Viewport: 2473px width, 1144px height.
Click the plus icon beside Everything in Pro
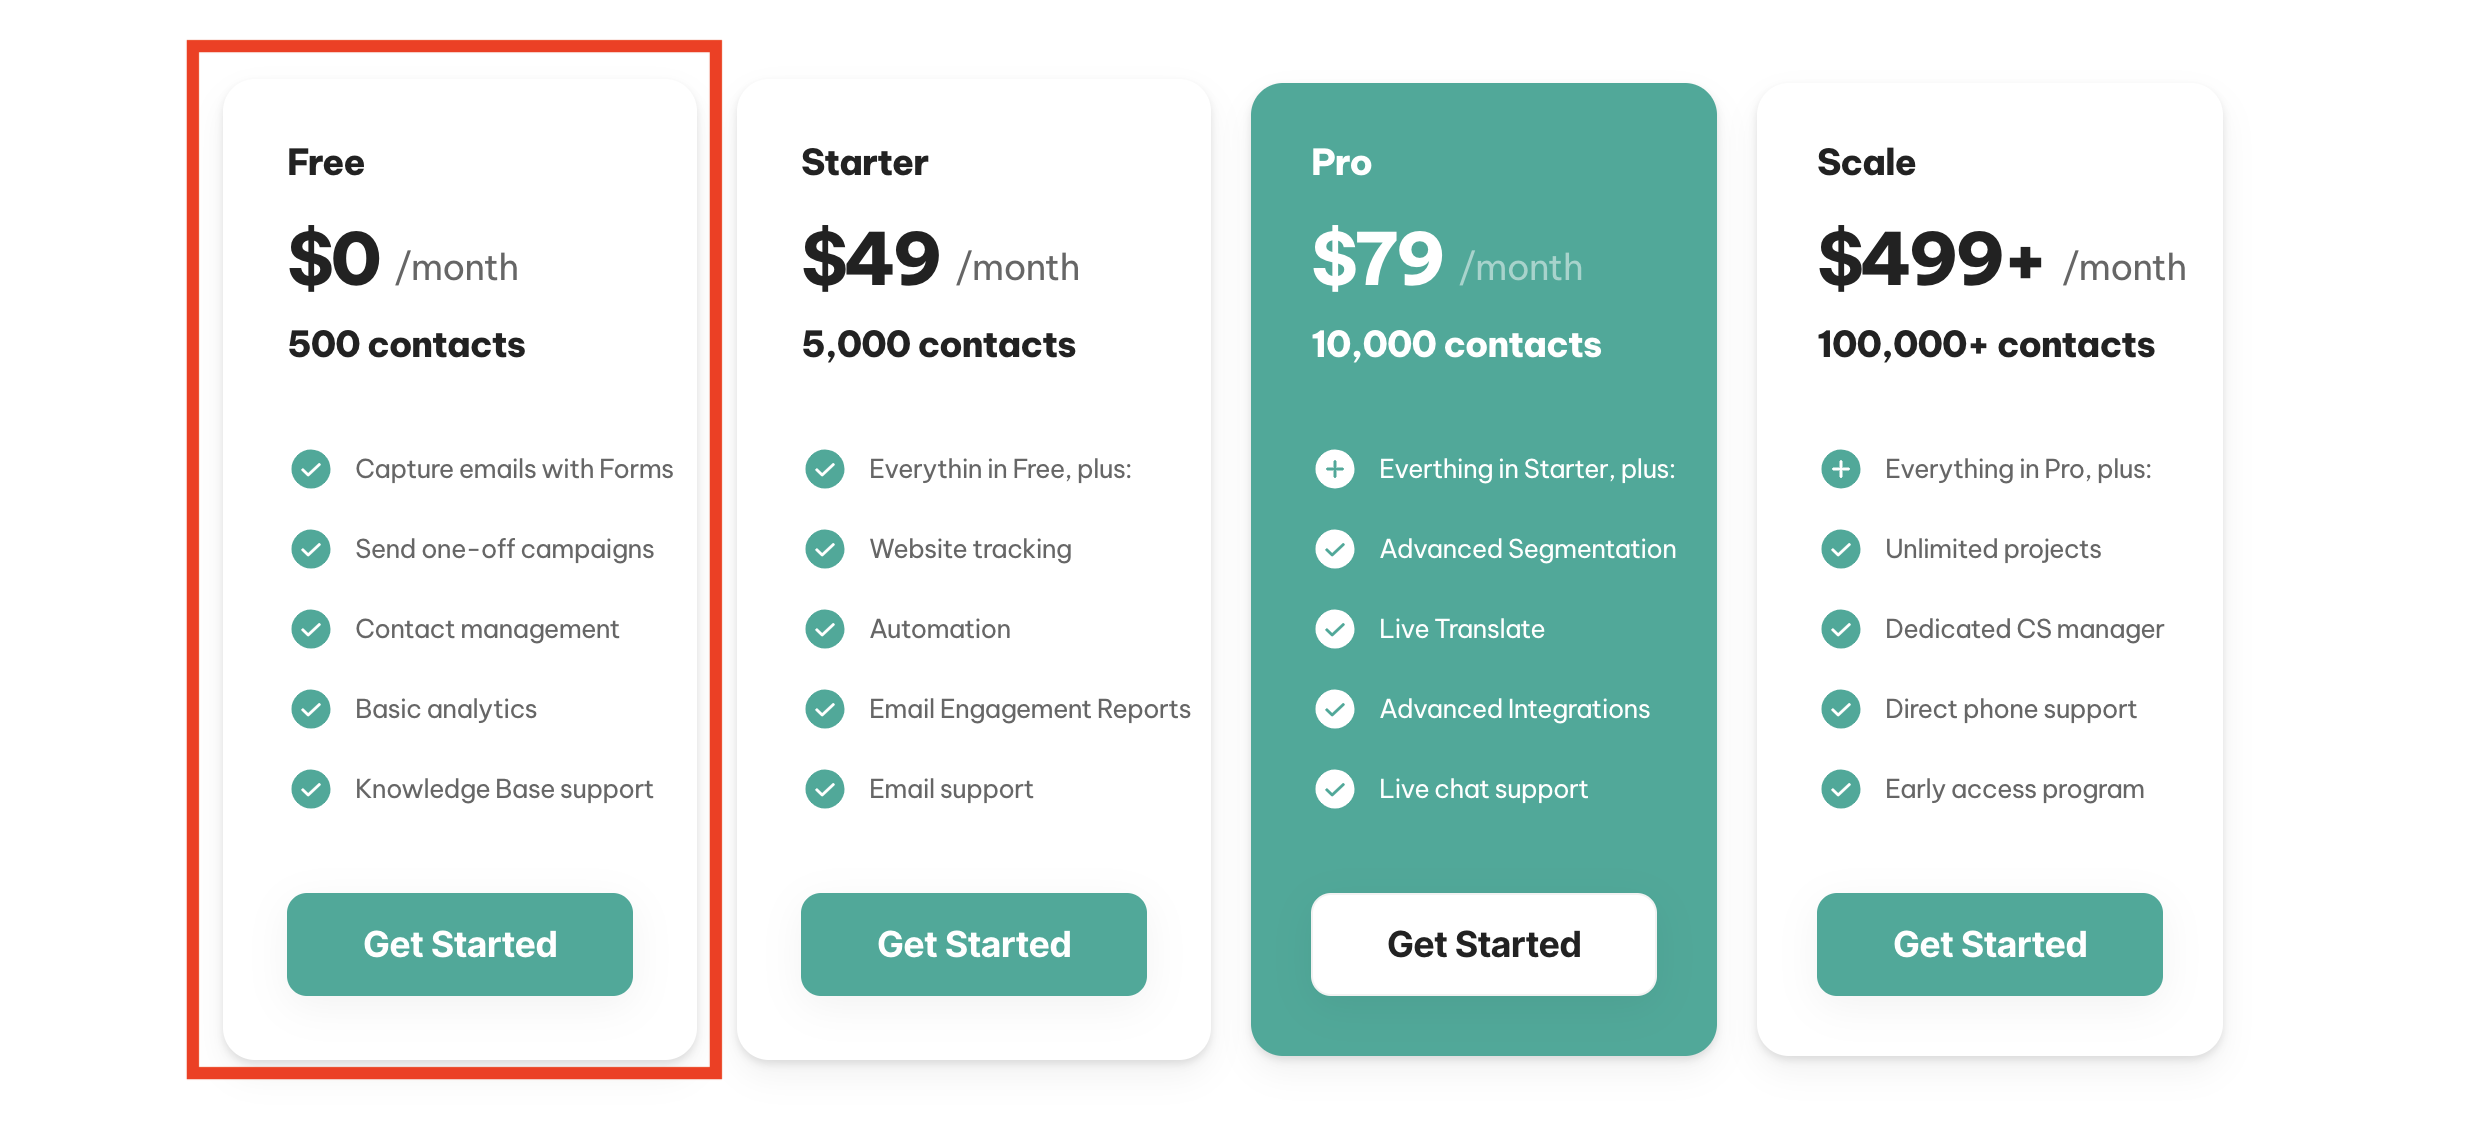pos(1840,469)
